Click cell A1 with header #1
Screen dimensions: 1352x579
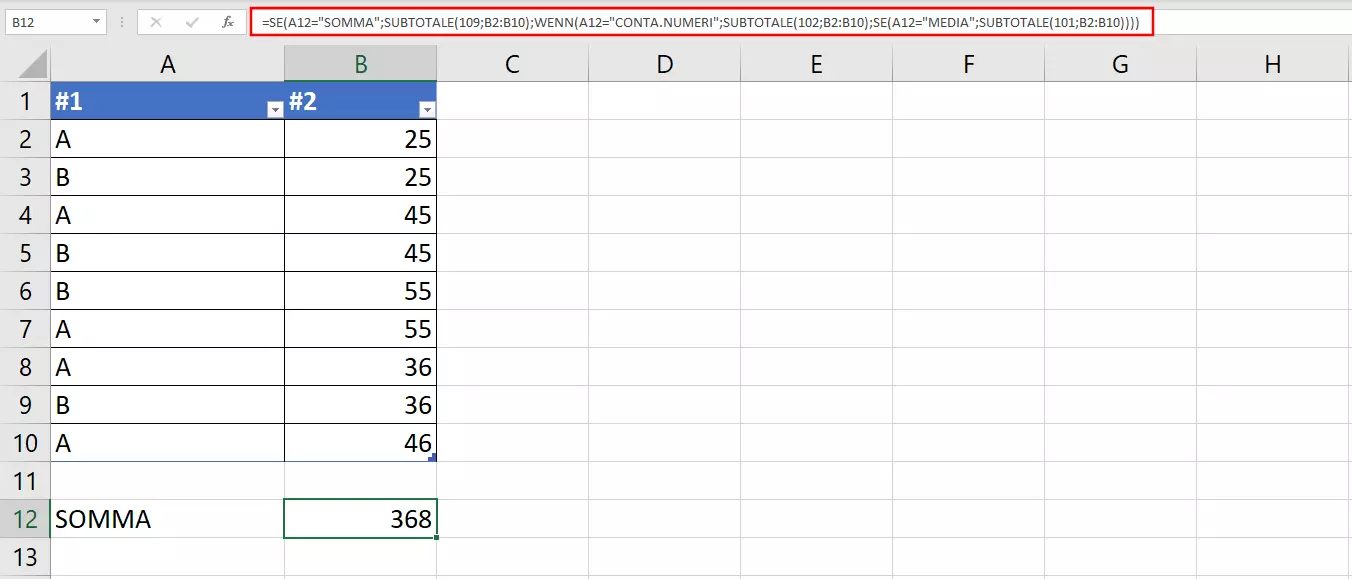point(168,101)
